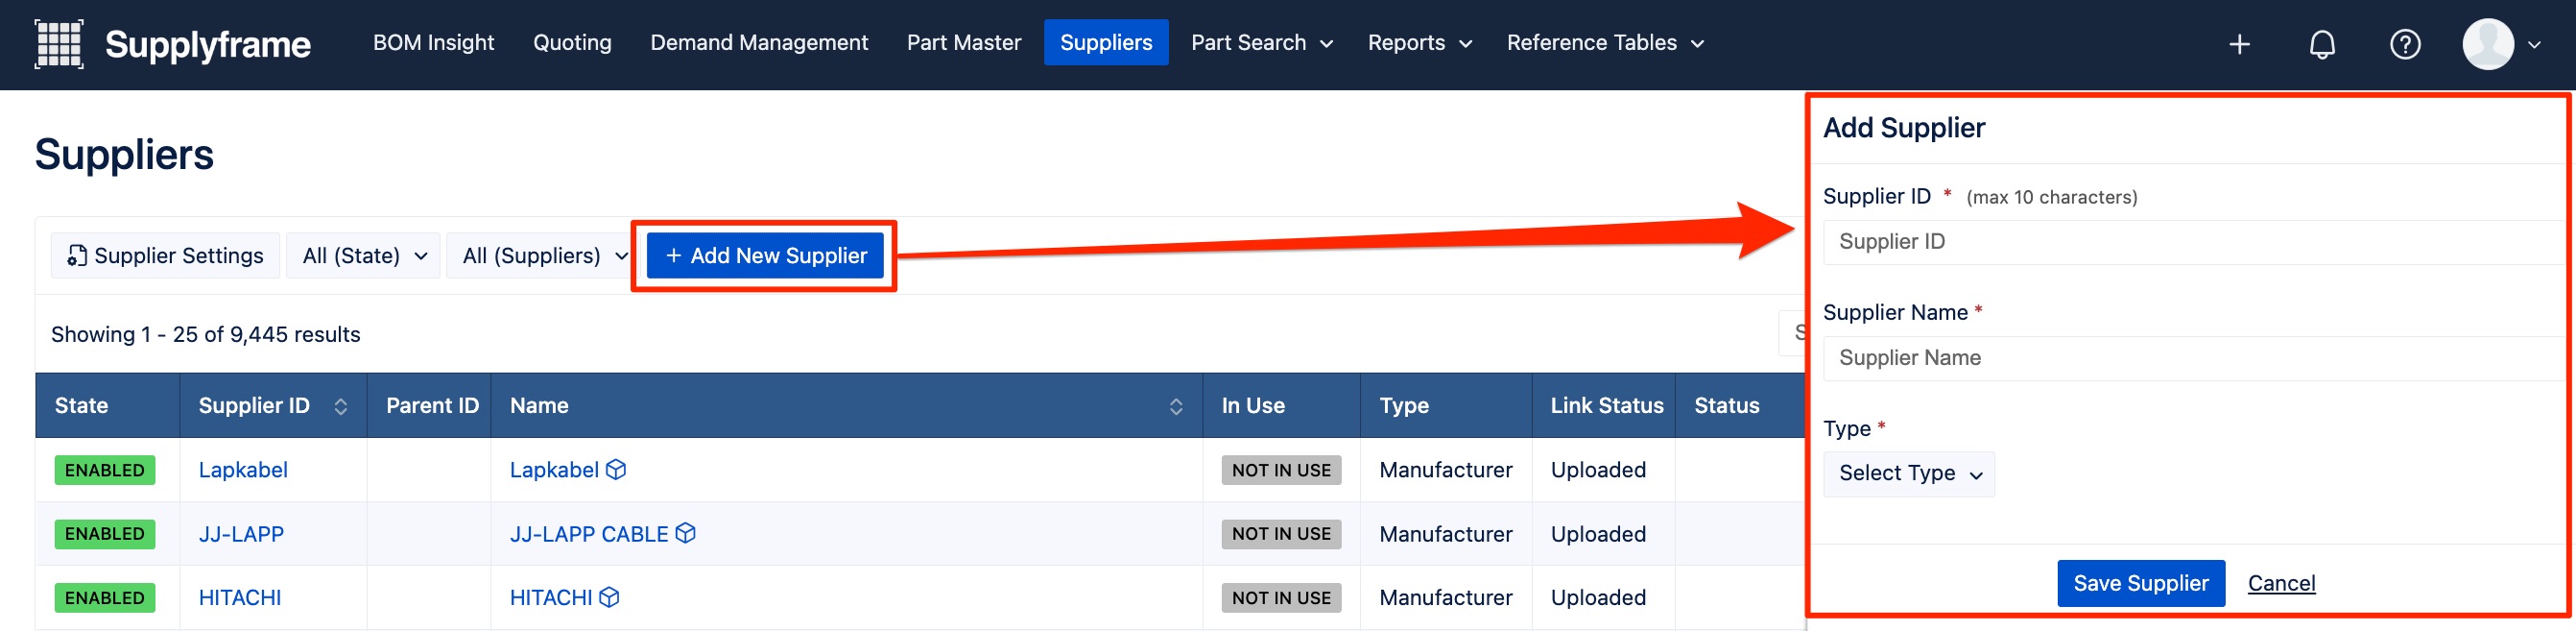Focus the Supplier Name input field
2576x631 pixels.
(x=2194, y=358)
